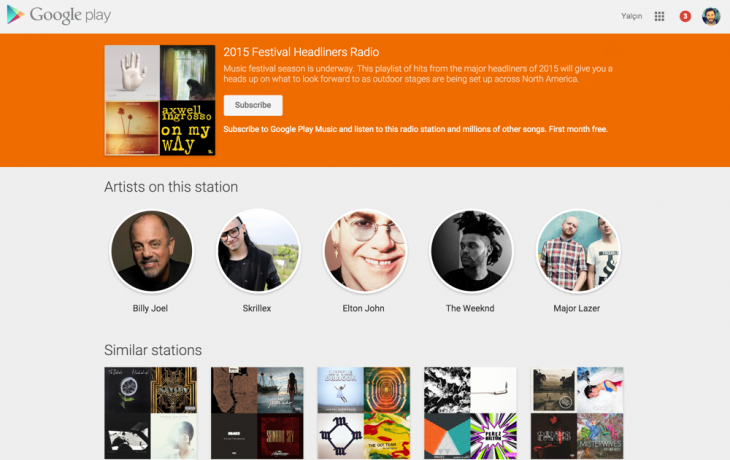Click the Billy Joel name label
This screenshot has width=730, height=460.
tap(151, 308)
